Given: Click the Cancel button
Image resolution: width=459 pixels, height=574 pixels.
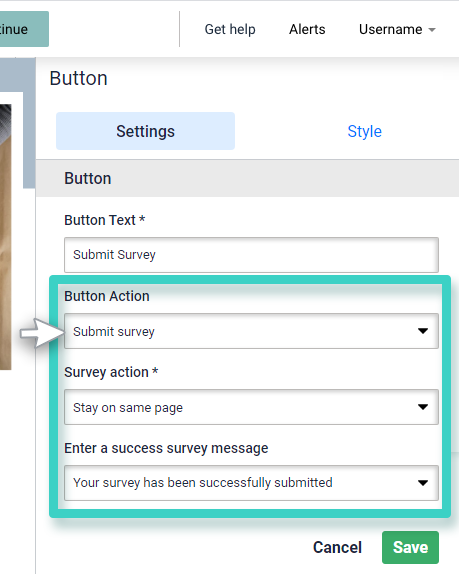Looking at the screenshot, I should pos(337,548).
